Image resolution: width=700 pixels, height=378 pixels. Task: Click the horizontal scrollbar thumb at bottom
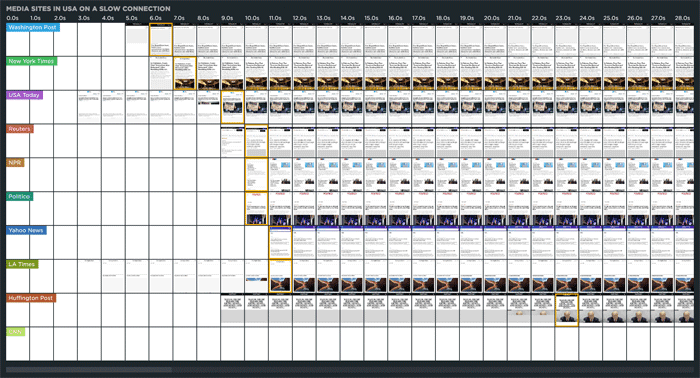click(89, 370)
